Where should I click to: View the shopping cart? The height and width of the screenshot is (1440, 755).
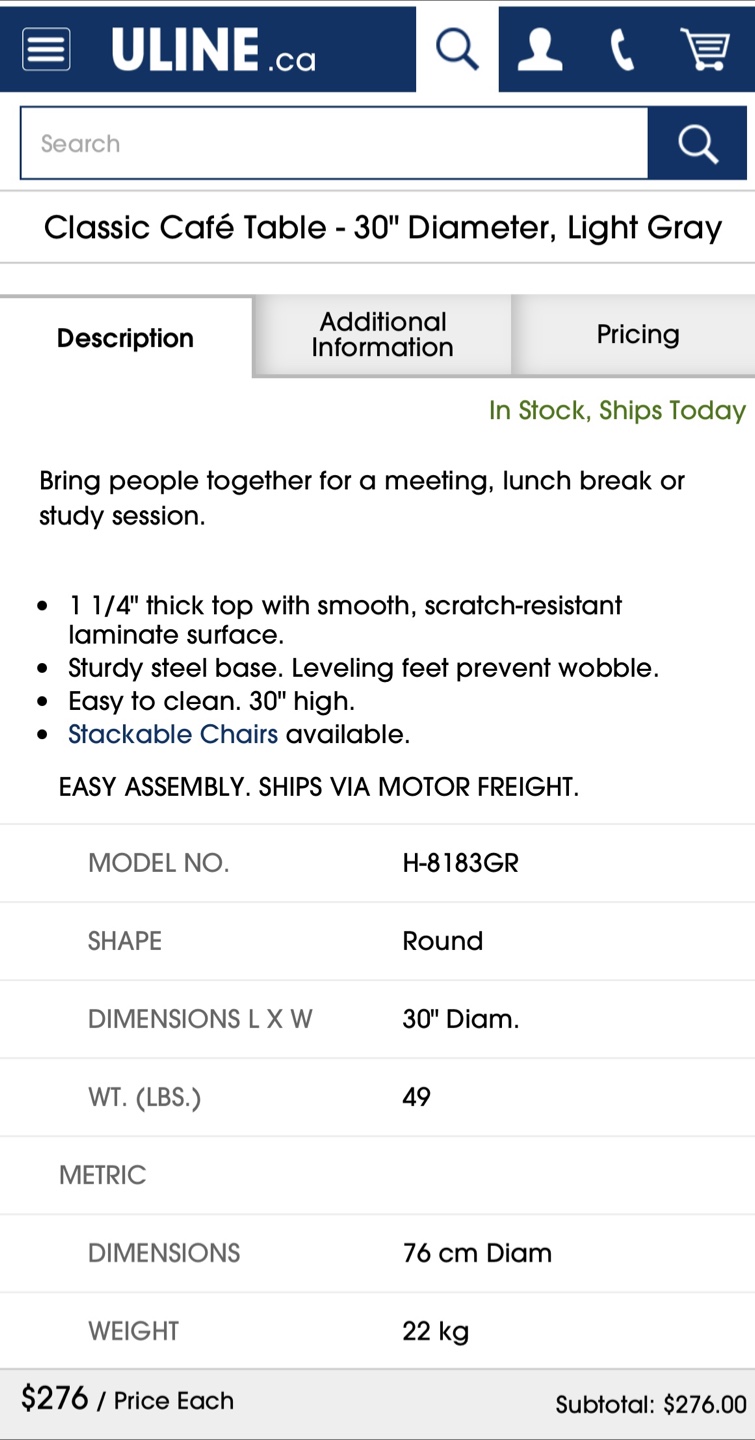pos(704,49)
